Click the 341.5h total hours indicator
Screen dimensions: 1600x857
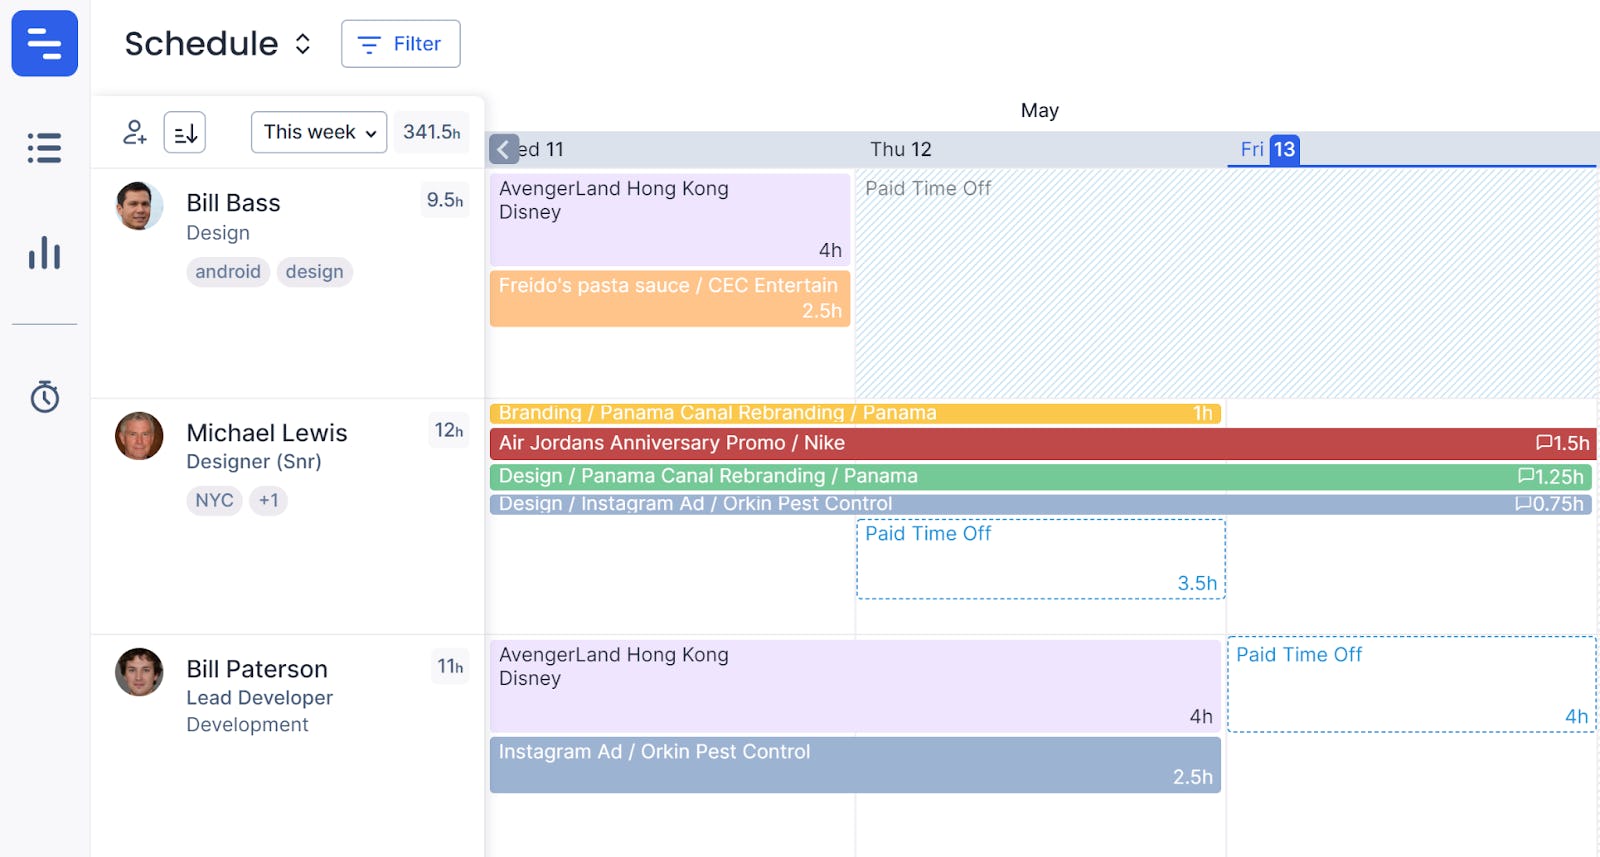(431, 131)
